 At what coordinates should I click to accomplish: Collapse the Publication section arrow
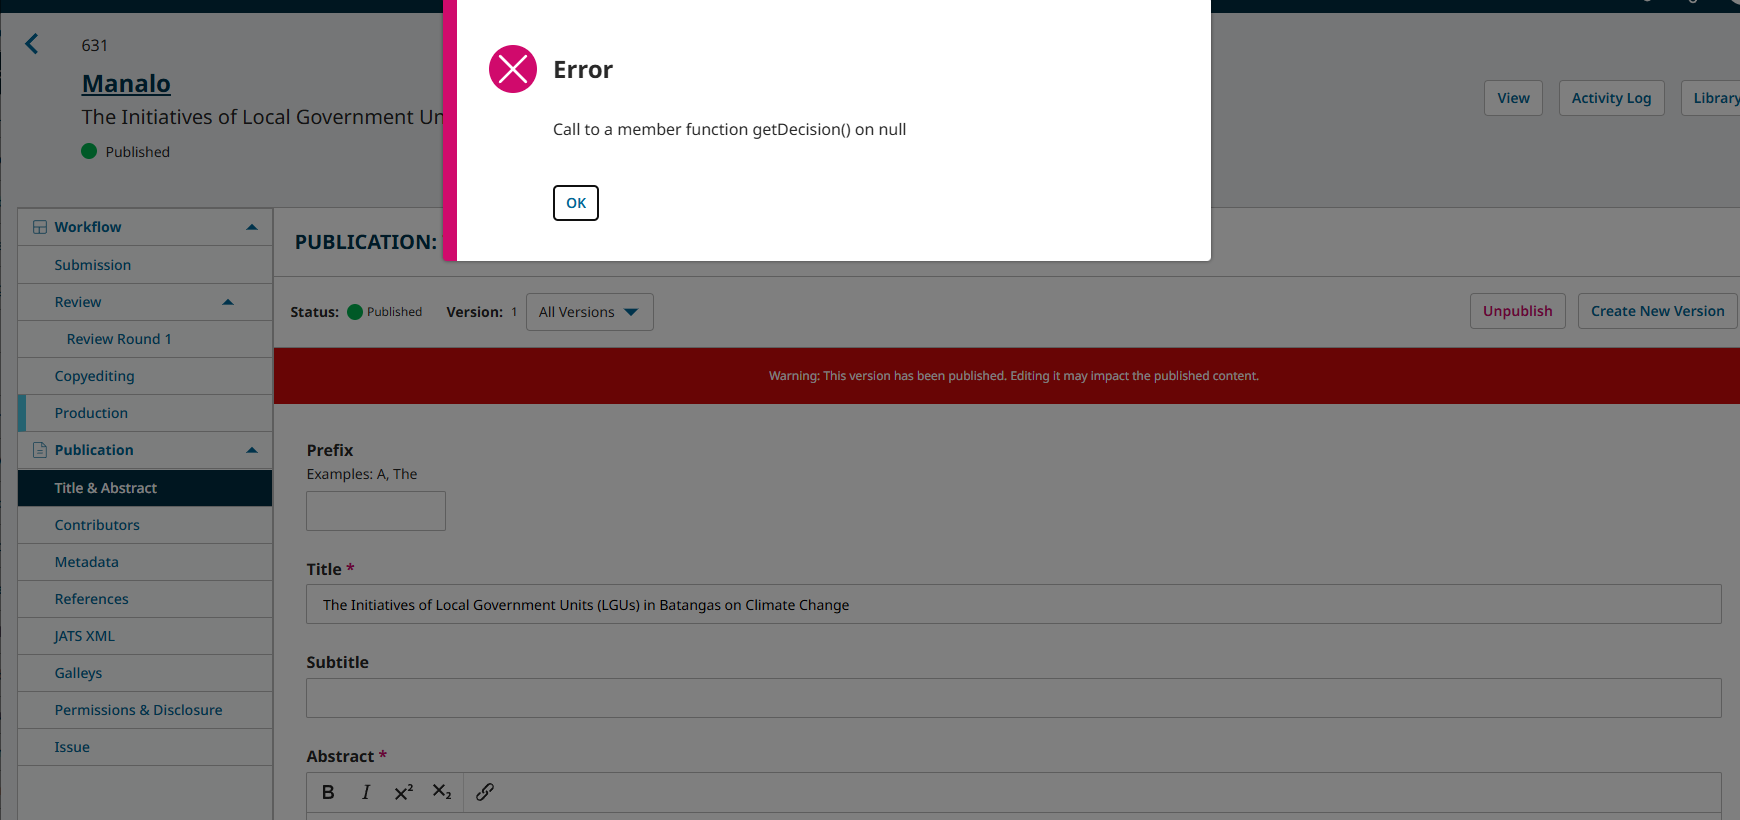coord(252,450)
